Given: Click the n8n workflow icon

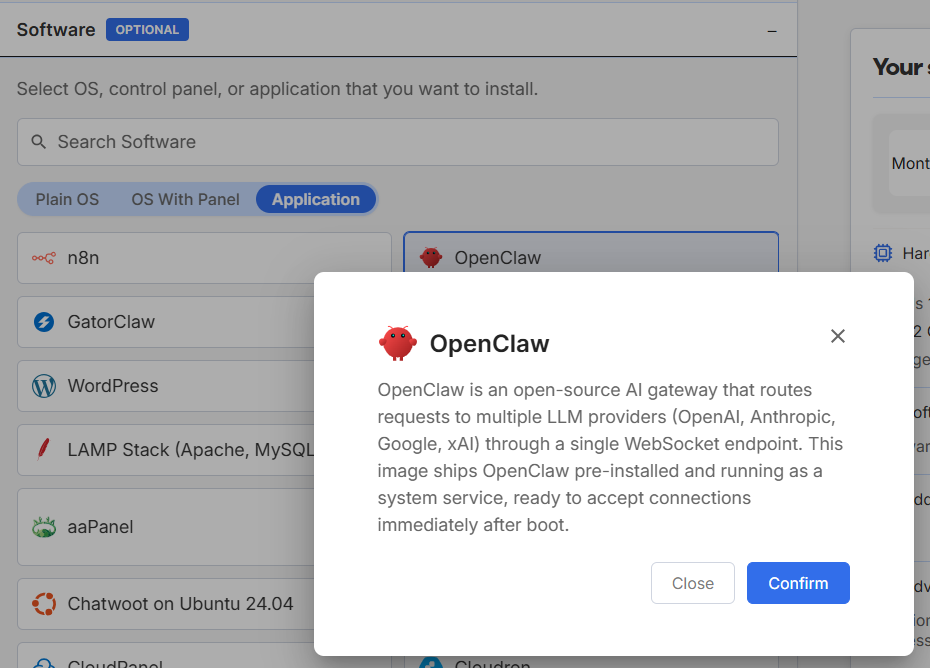Looking at the screenshot, I should coord(44,258).
